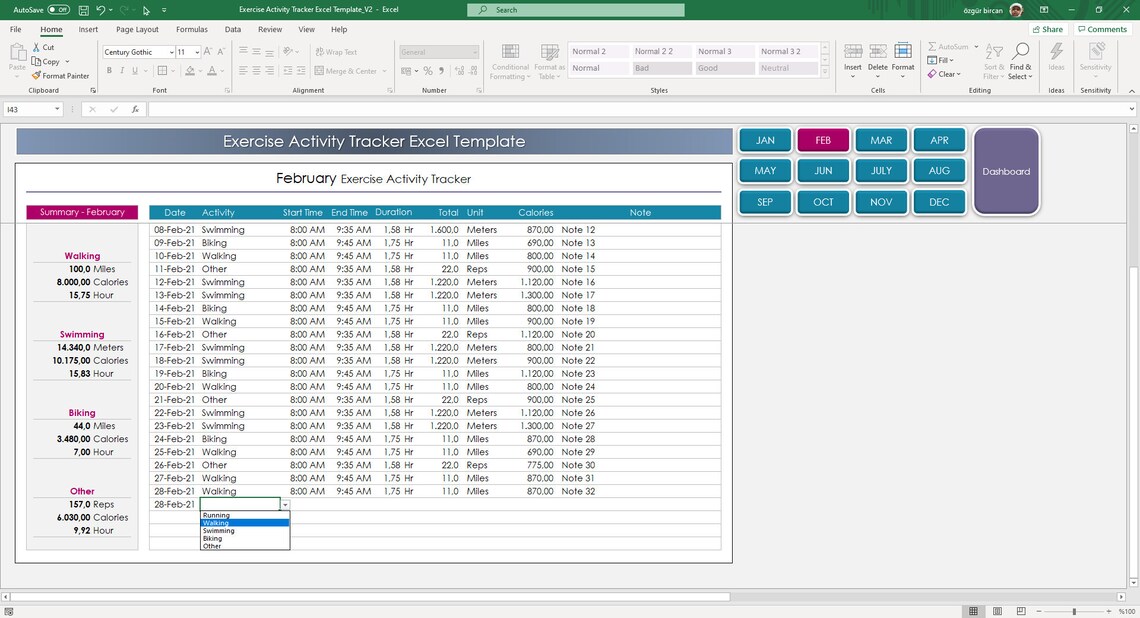This screenshot has width=1140, height=618.
Task: Switch to the Formulas ribbon tab
Action: tap(191, 29)
